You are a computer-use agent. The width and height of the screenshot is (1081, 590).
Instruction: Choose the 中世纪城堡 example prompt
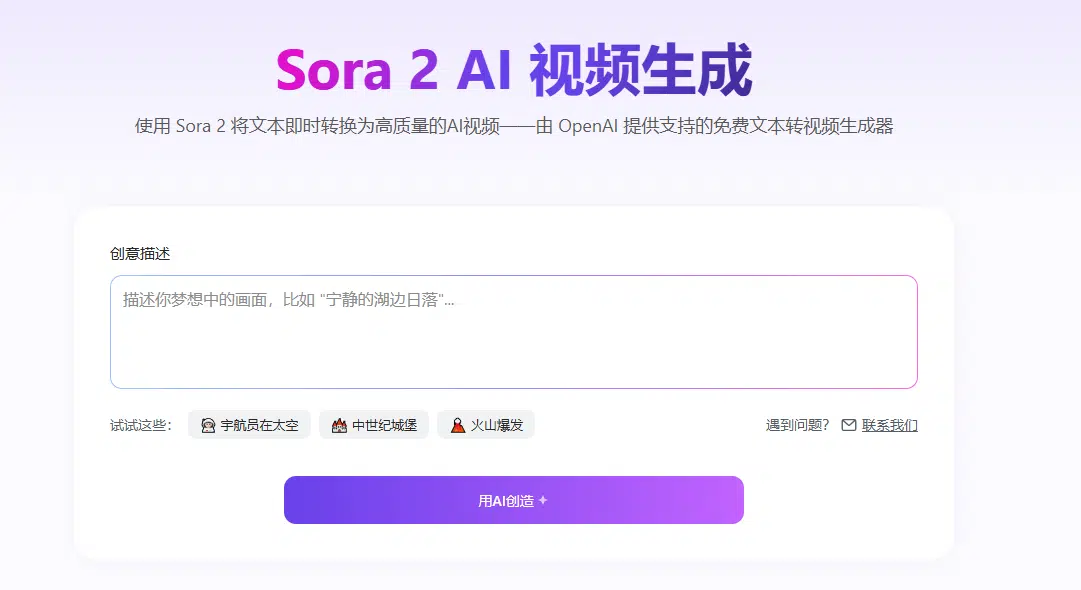[384, 425]
